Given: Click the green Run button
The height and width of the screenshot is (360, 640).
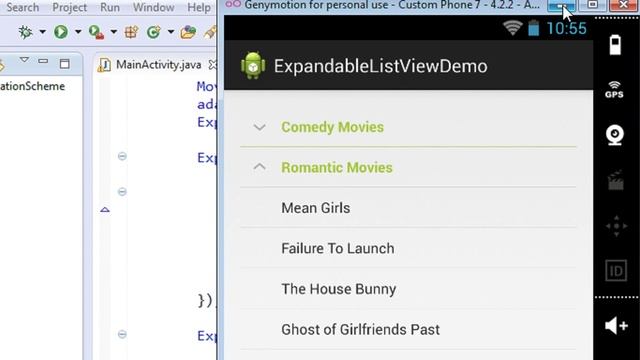Looking at the screenshot, I should tap(61, 32).
